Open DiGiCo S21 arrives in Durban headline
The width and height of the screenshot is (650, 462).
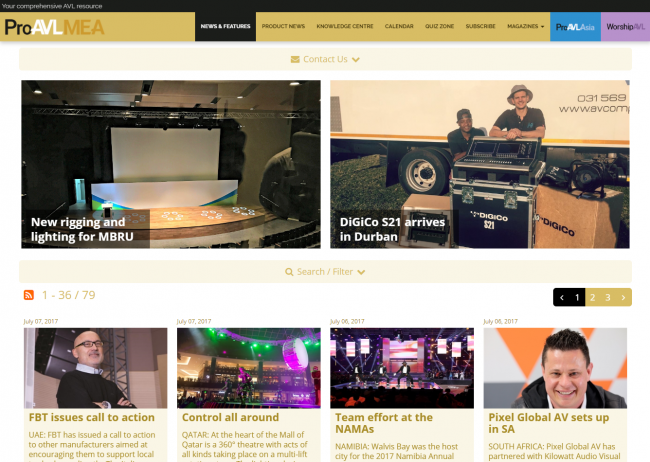tap(392, 229)
